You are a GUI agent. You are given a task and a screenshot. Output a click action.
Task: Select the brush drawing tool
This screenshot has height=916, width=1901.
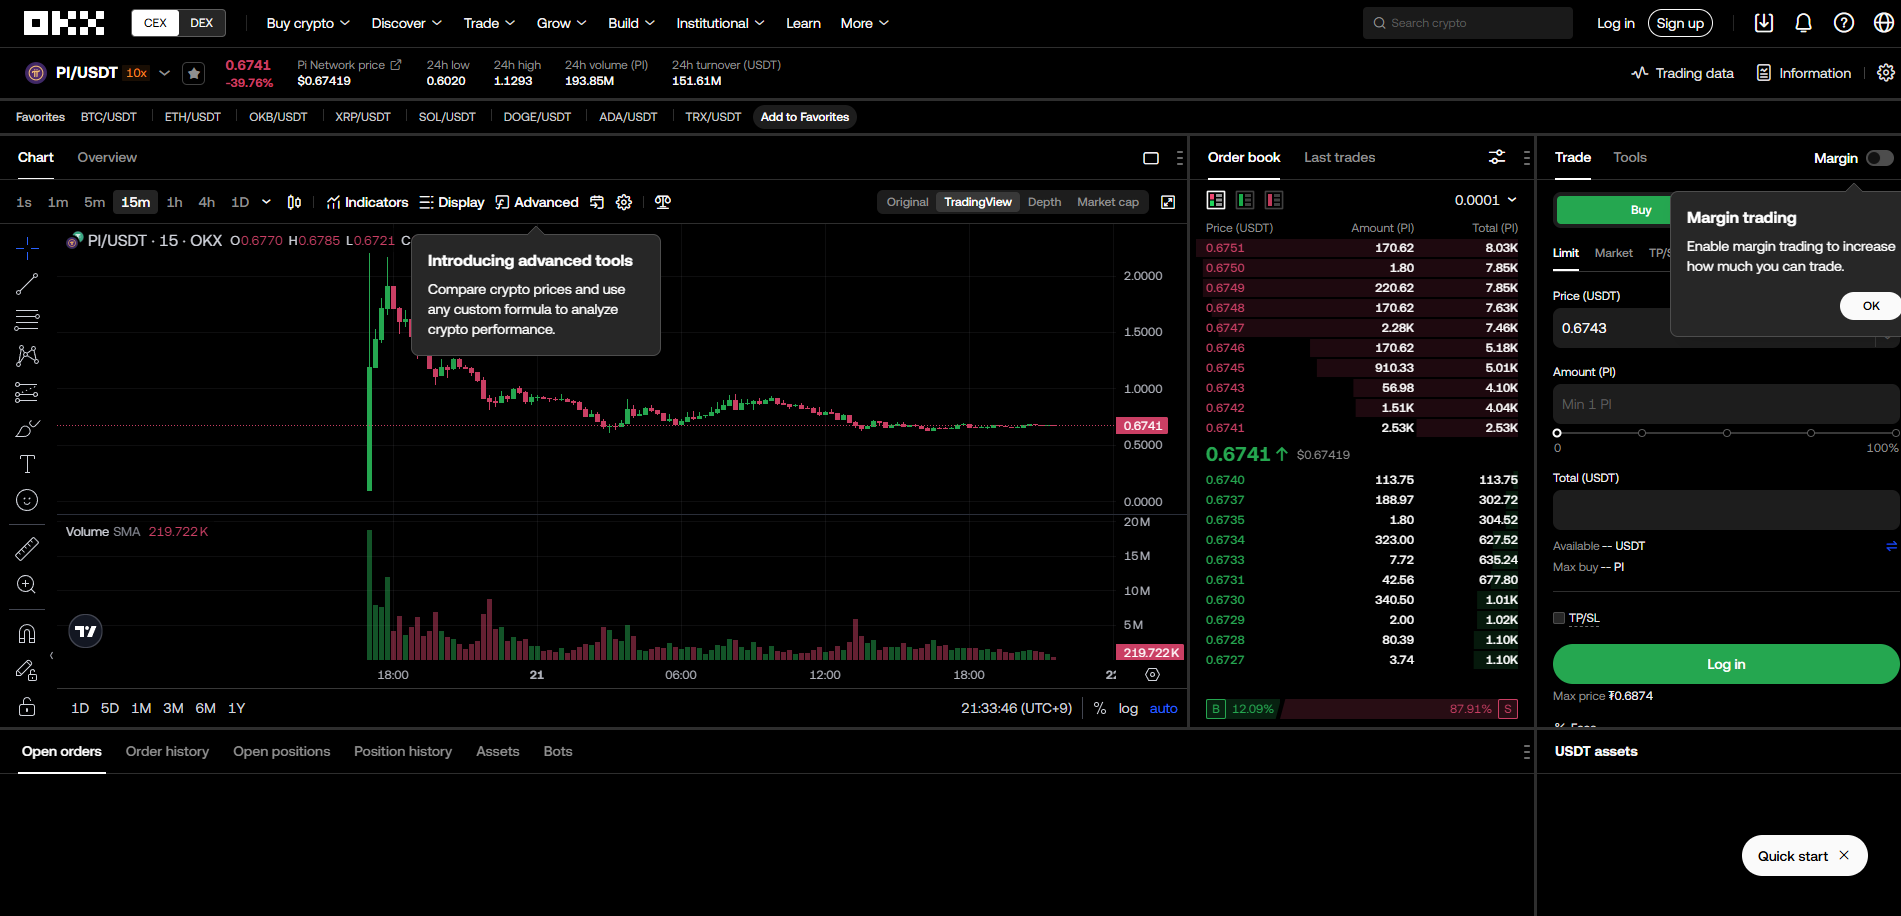pos(27,428)
